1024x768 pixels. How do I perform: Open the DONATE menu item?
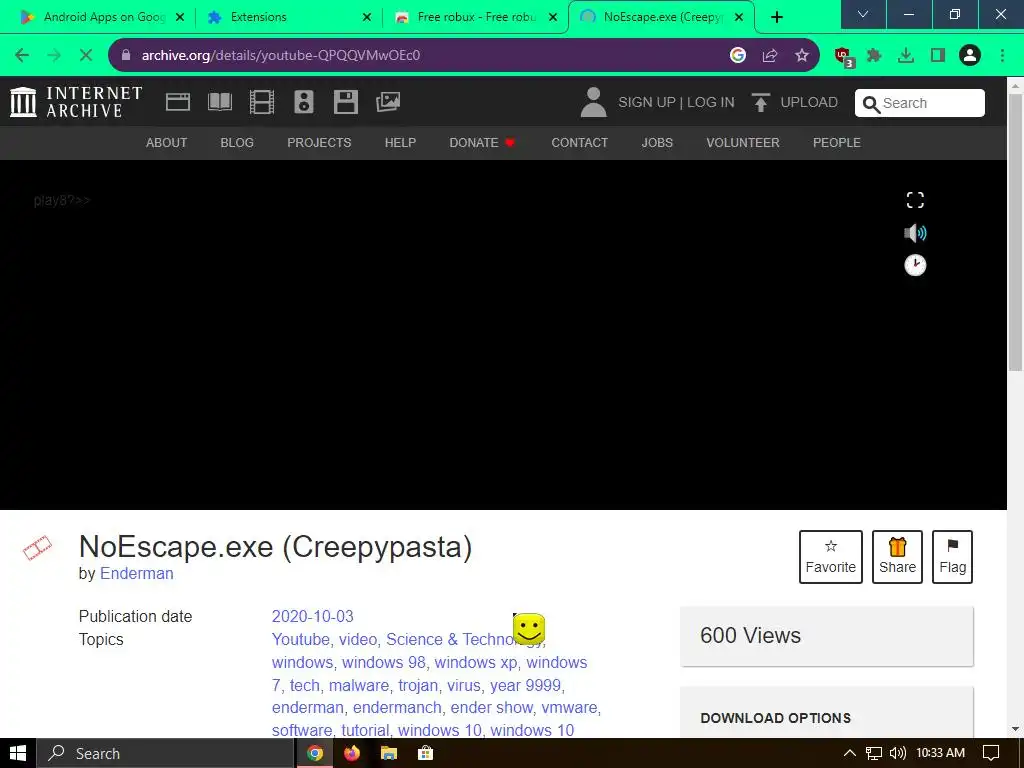482,142
